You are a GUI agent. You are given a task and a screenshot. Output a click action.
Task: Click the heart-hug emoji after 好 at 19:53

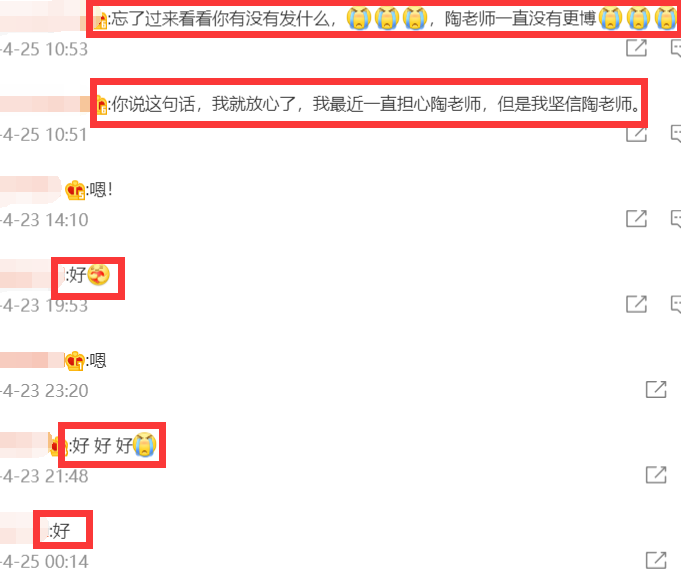[x=99, y=275]
